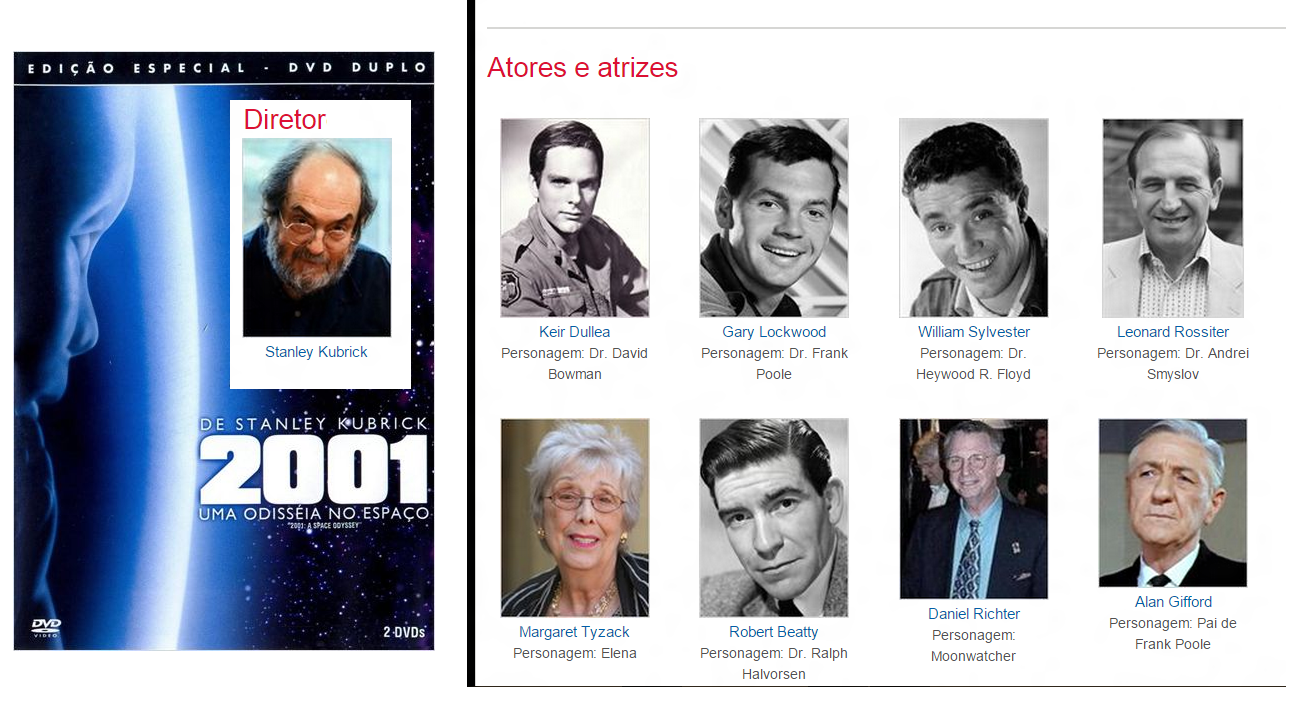Open the Alan Gifford name link
This screenshot has height=710, width=1302.
pyautogui.click(x=1173, y=602)
